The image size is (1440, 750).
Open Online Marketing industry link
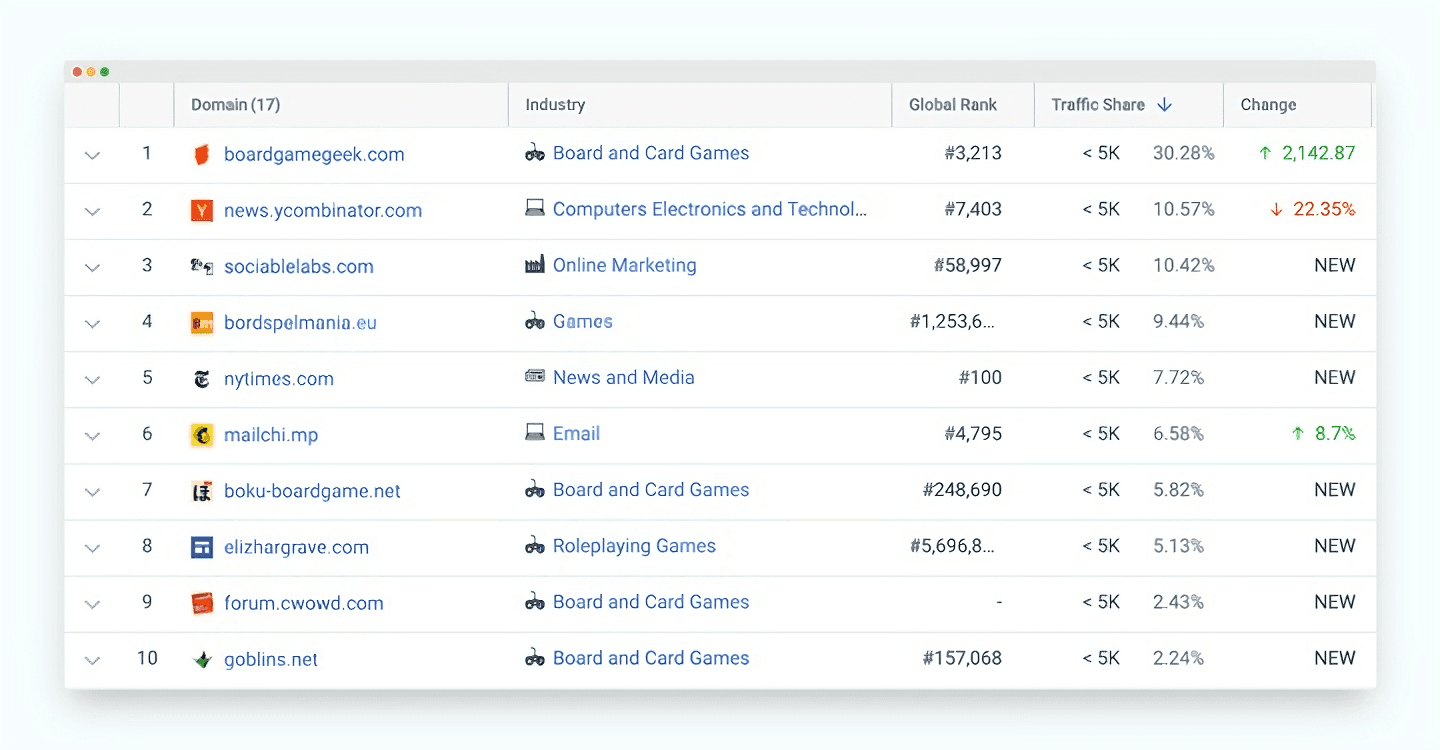pyautogui.click(x=625, y=265)
